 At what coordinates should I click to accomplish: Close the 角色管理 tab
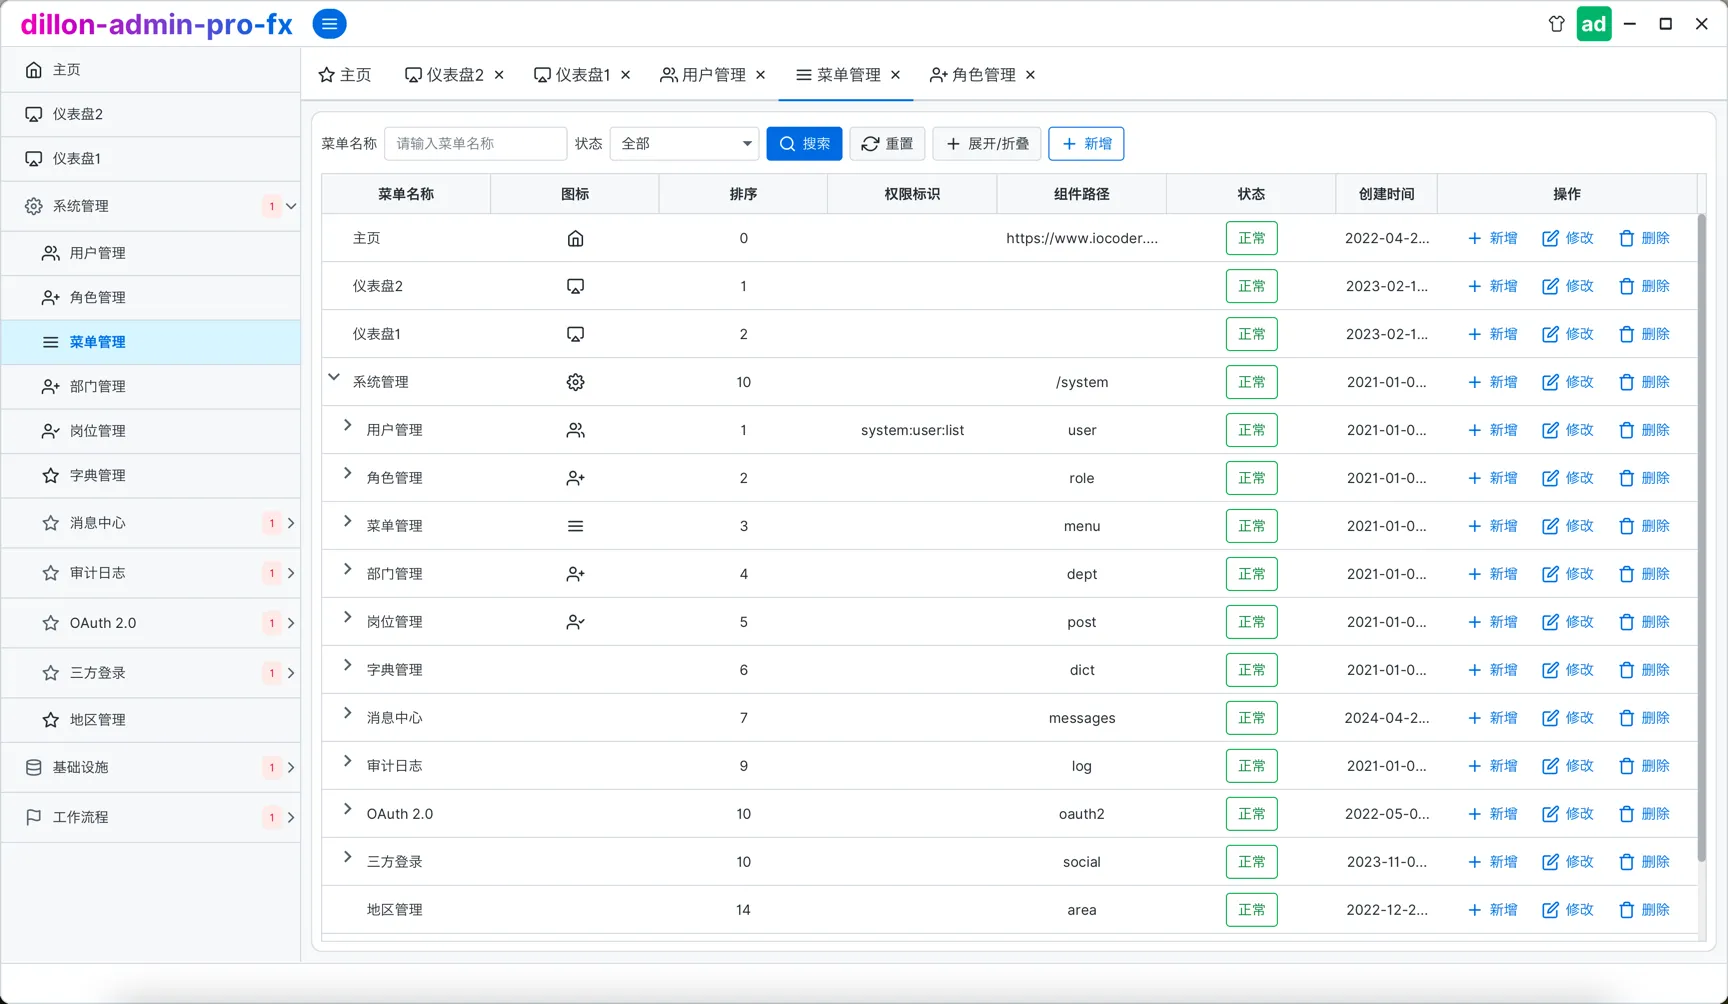tap(1030, 75)
